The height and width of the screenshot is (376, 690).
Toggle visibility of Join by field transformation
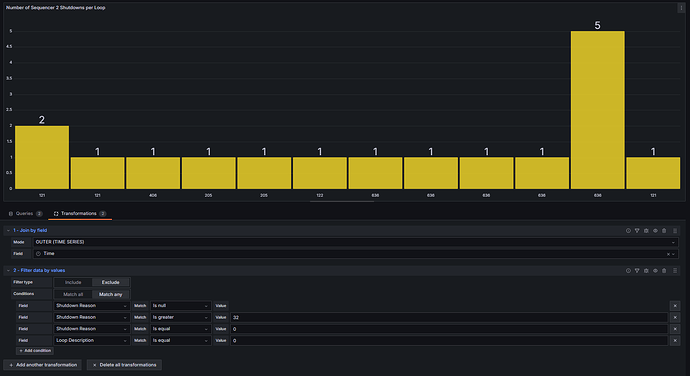655,231
